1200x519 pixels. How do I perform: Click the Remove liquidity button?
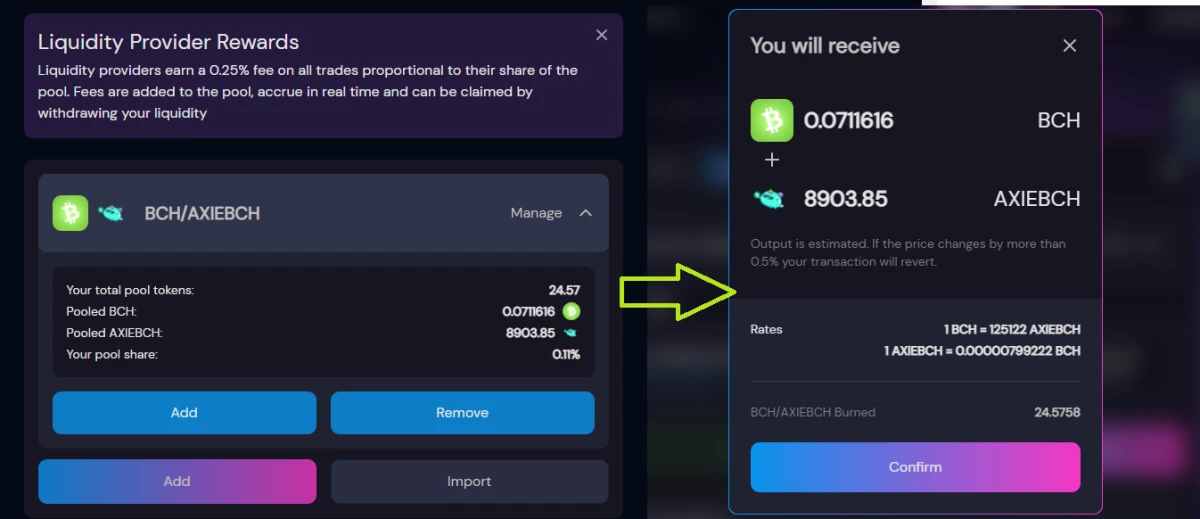click(462, 412)
